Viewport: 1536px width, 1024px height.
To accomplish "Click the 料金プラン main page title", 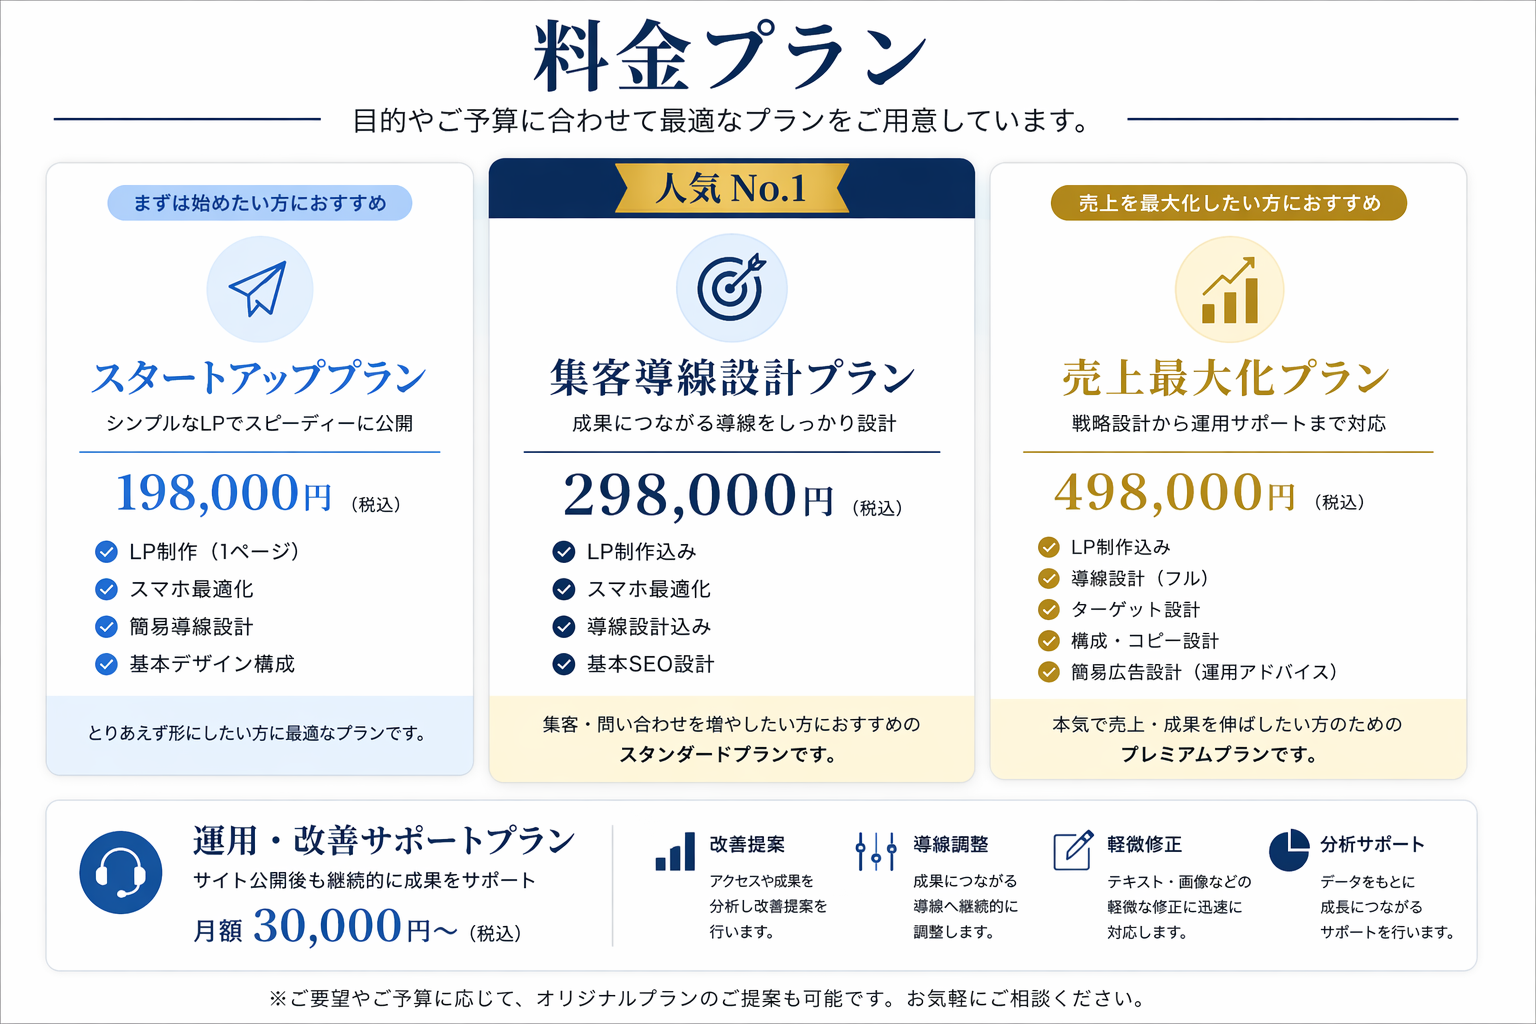I will pos(730,57).
